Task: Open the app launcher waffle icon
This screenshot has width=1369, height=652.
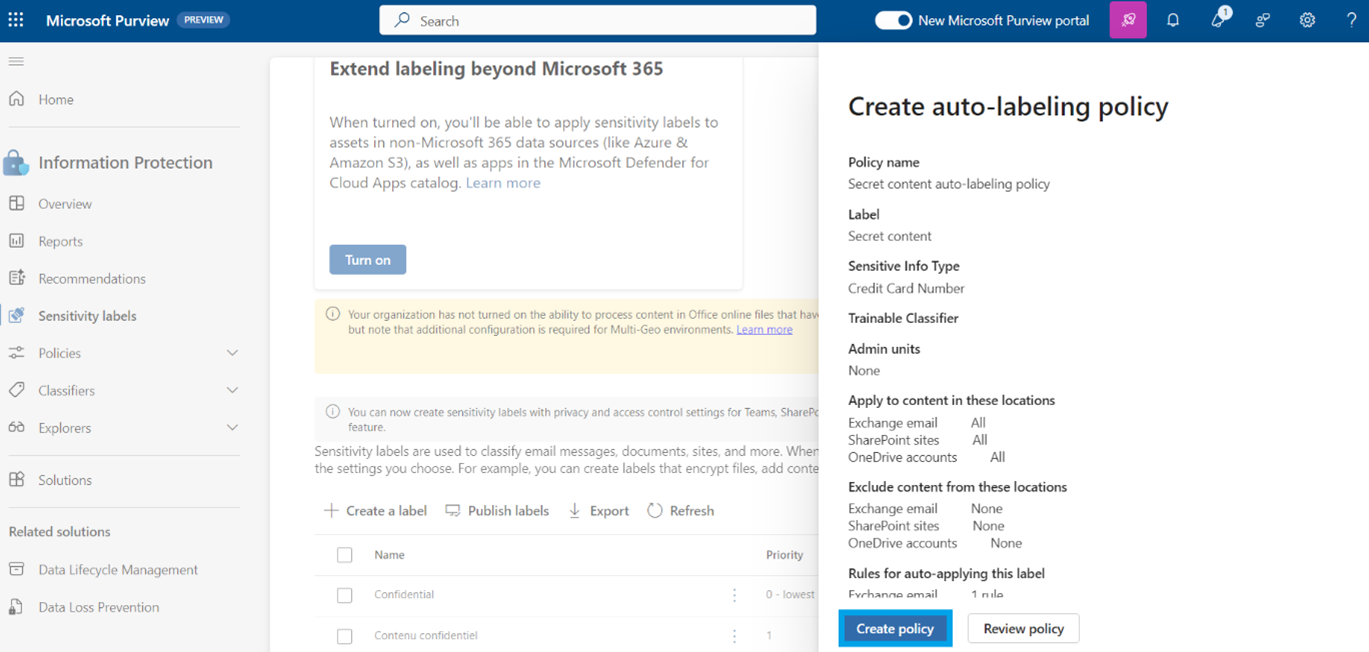Action: click(16, 20)
